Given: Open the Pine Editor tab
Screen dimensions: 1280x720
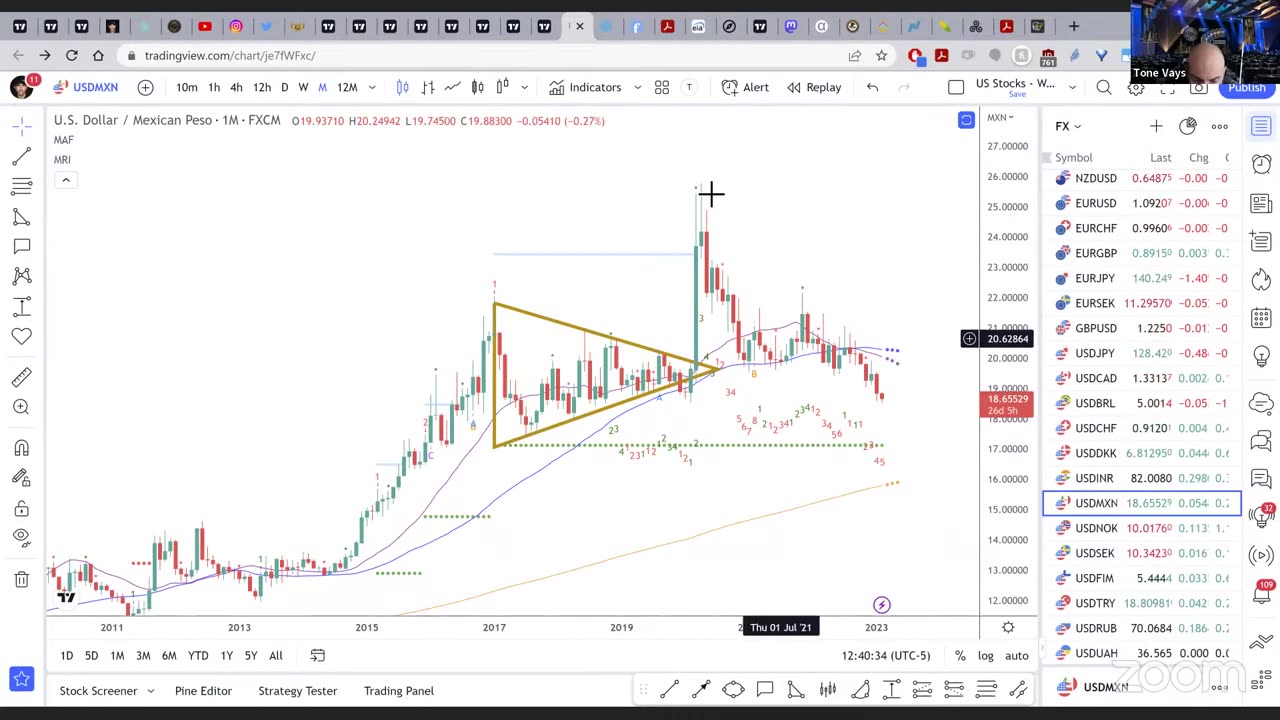Looking at the screenshot, I should click(203, 691).
